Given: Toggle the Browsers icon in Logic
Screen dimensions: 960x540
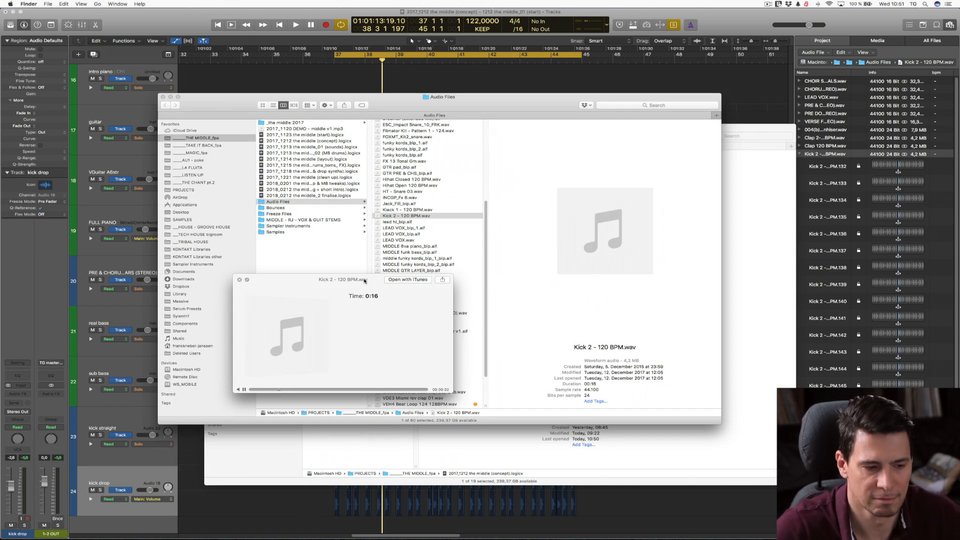Looking at the screenshot, I should (950, 25).
